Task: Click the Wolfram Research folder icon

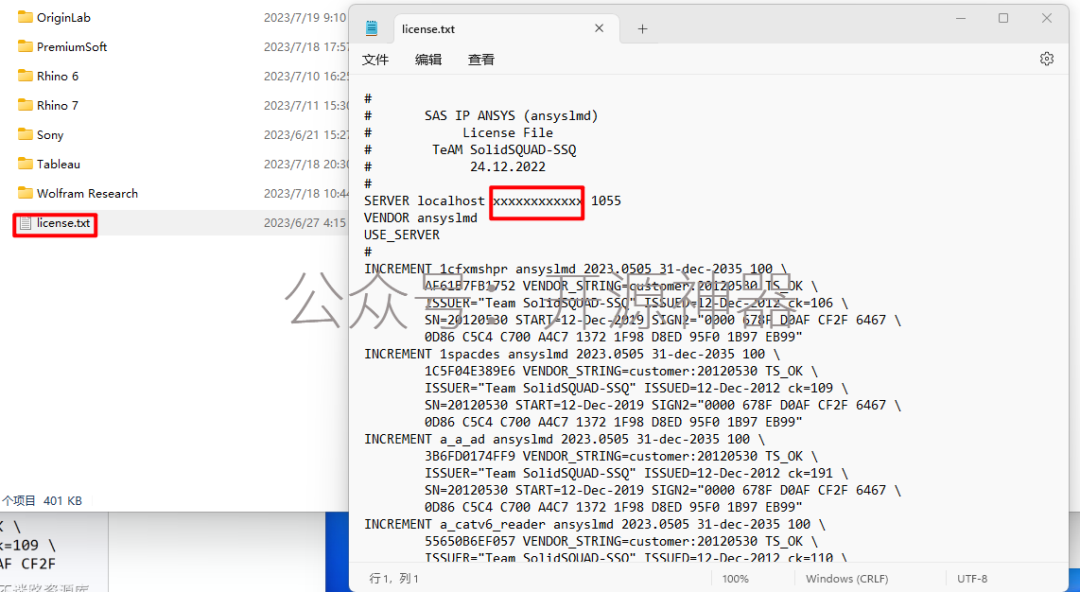Action: tap(25, 193)
